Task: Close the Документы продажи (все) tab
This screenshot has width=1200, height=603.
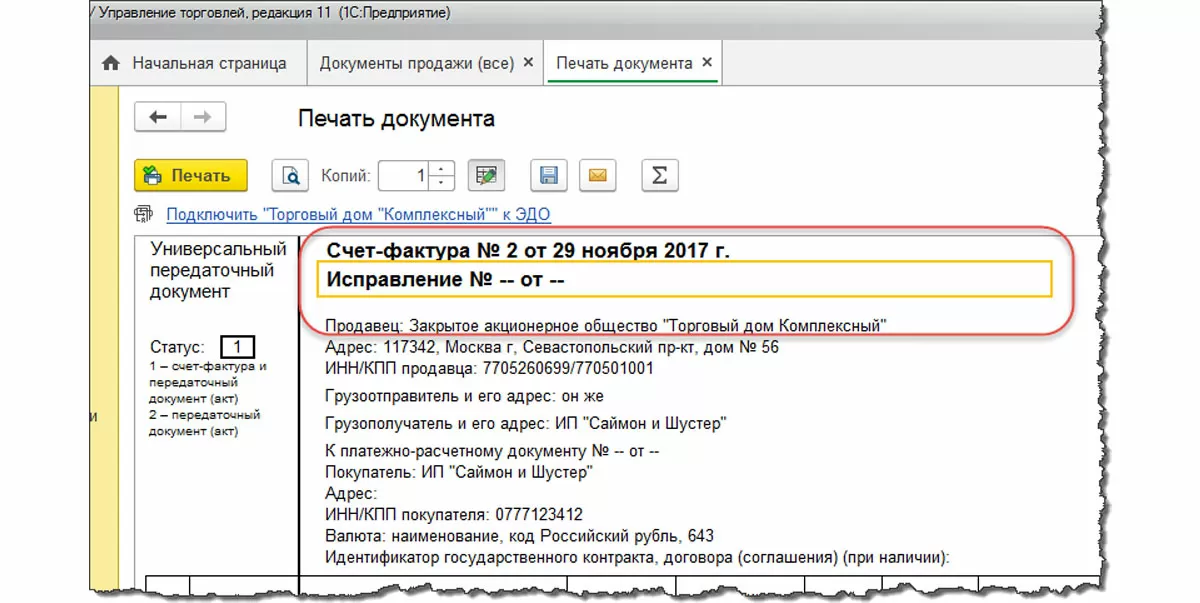Action: pyautogui.click(x=527, y=63)
